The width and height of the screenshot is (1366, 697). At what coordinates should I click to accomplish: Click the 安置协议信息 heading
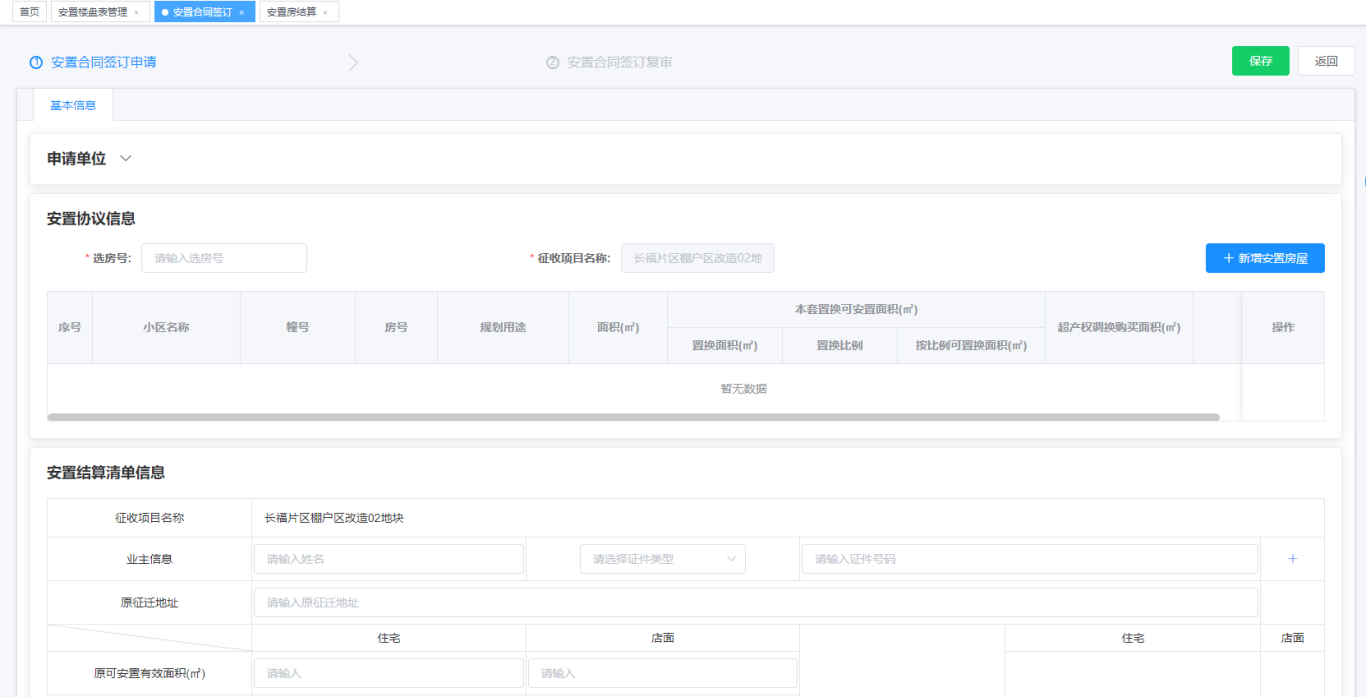[x=91, y=218]
